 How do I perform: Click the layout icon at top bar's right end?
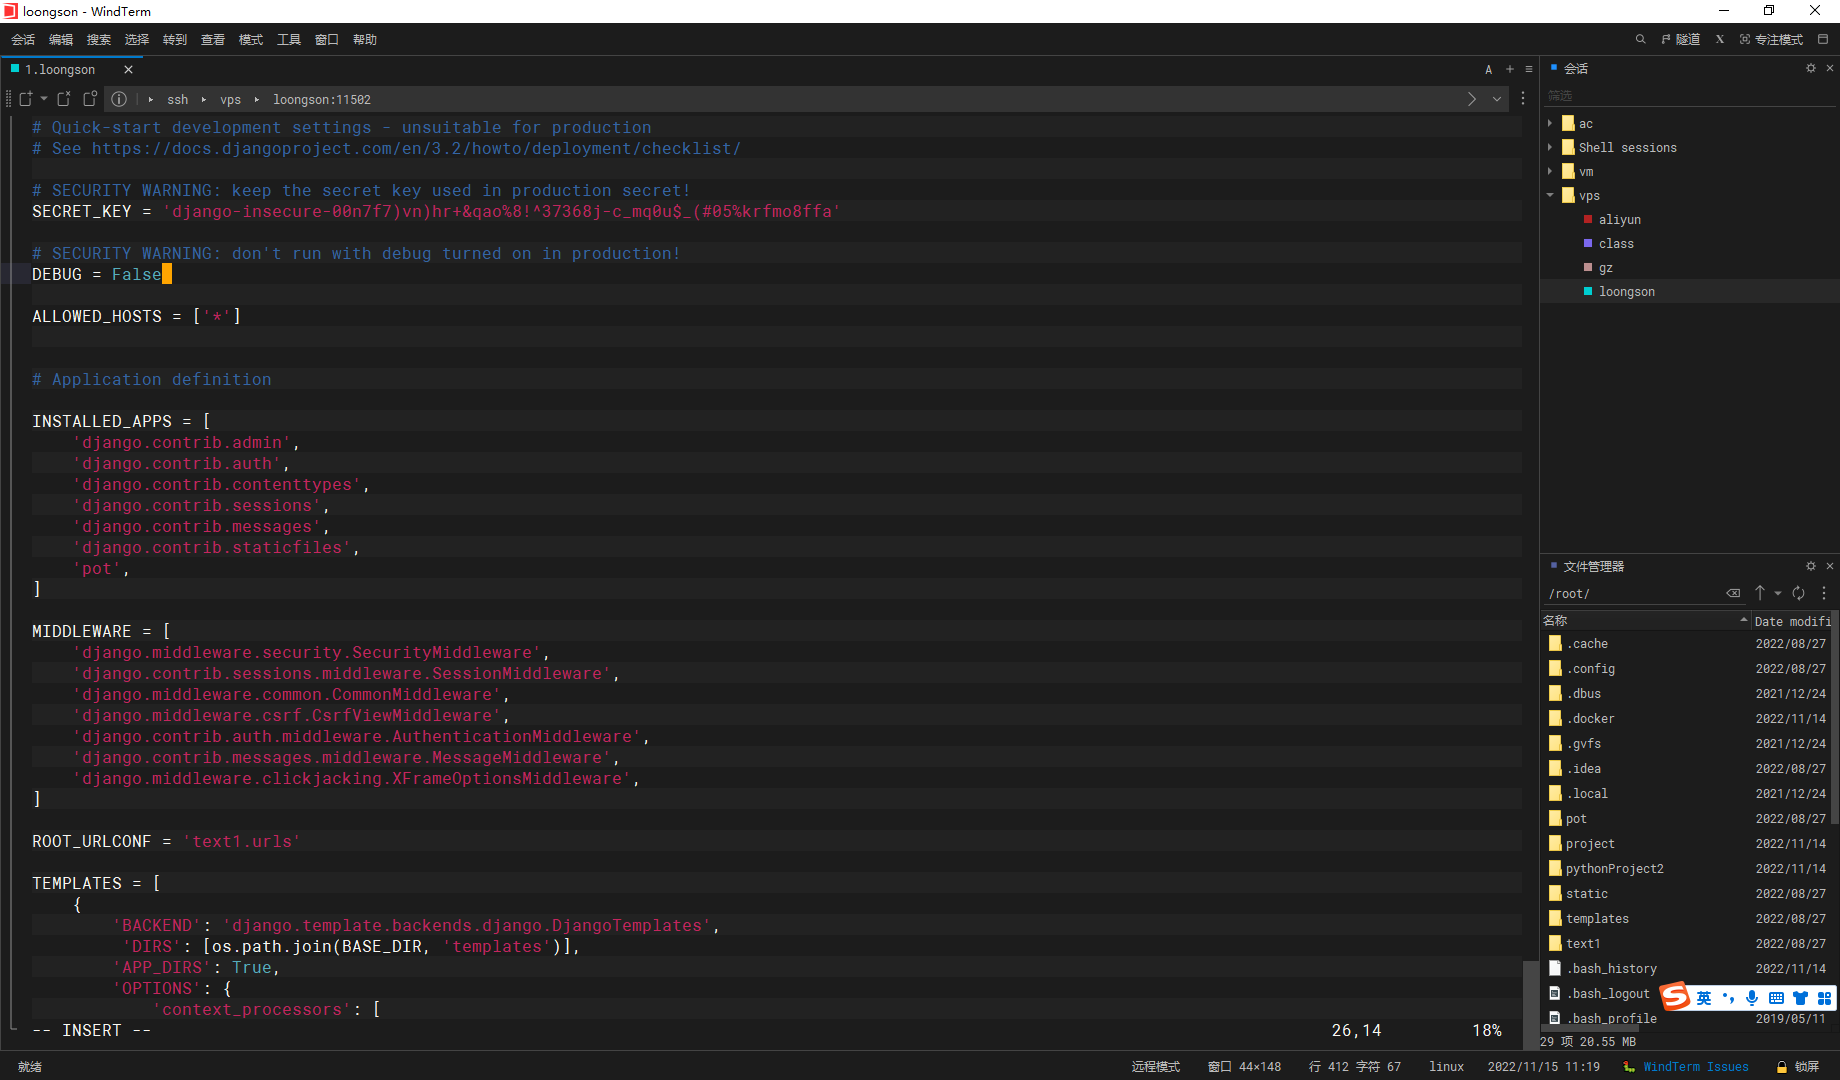coord(1823,40)
